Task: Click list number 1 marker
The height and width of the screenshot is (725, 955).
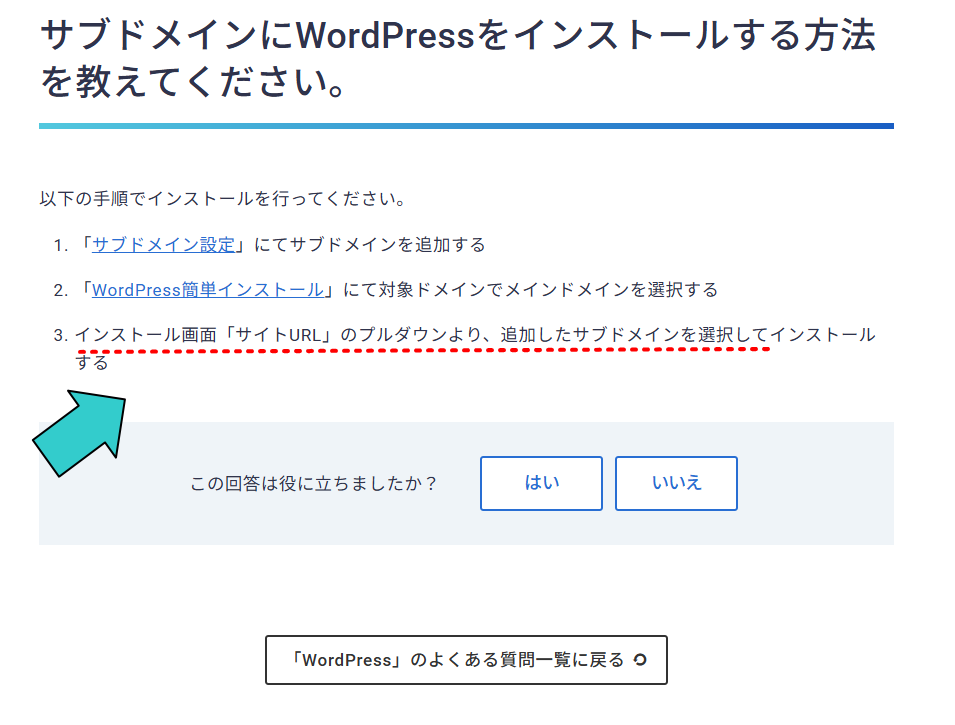Action: pos(61,246)
